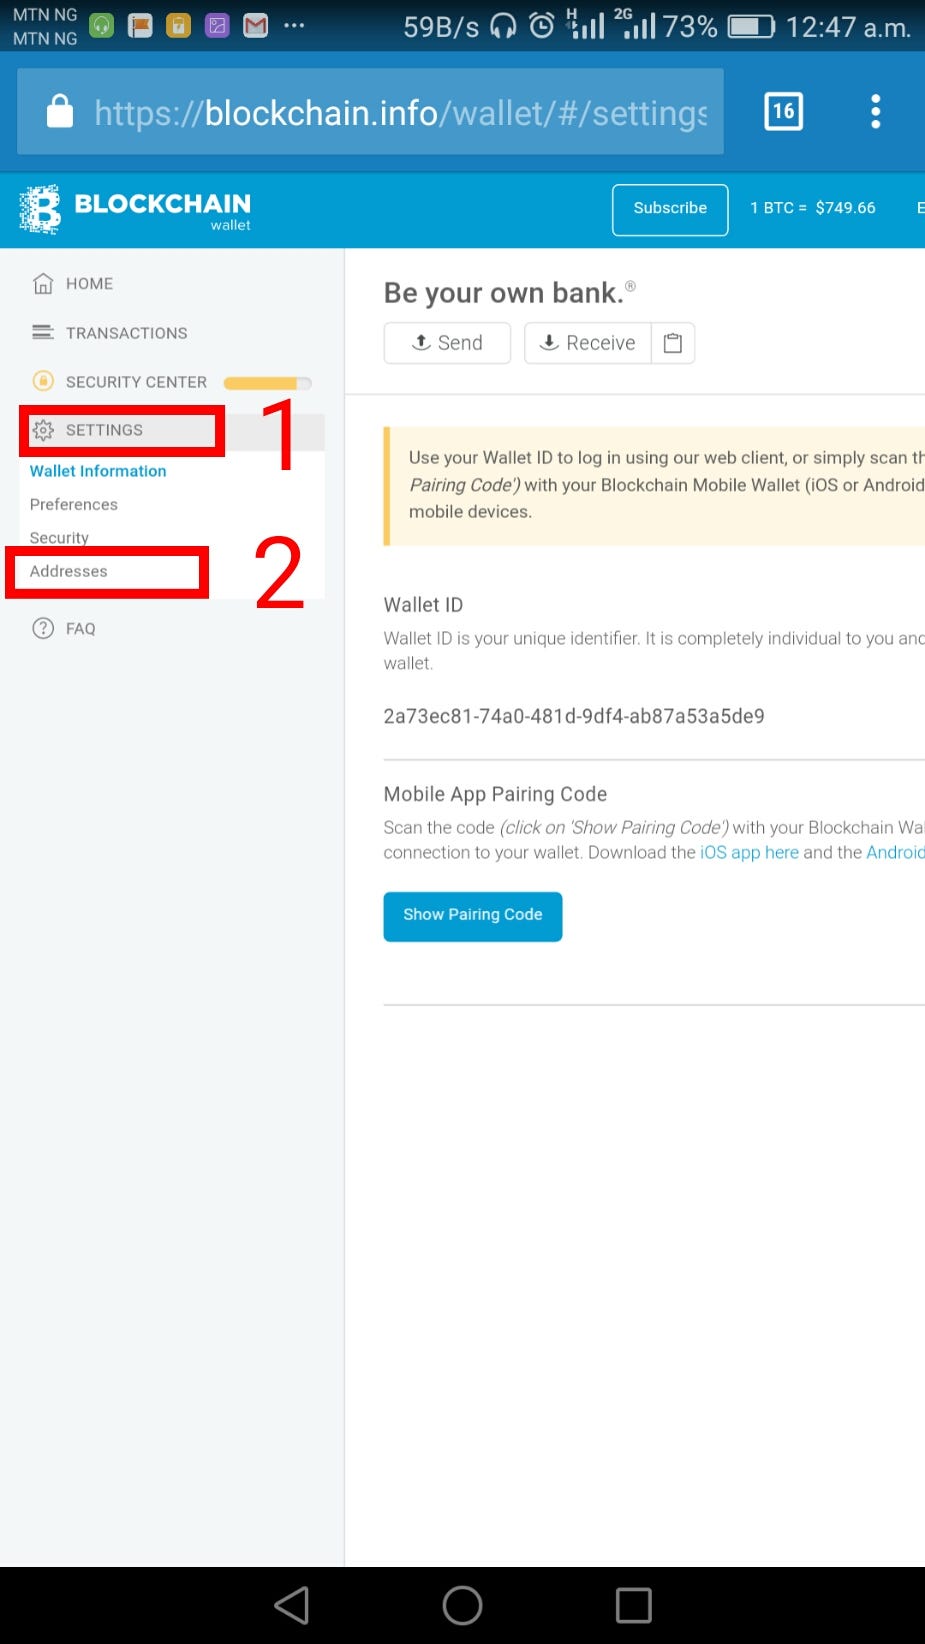Tap the battery icon in status bar
Viewport: 925px width, 1644px height.
coord(751,26)
